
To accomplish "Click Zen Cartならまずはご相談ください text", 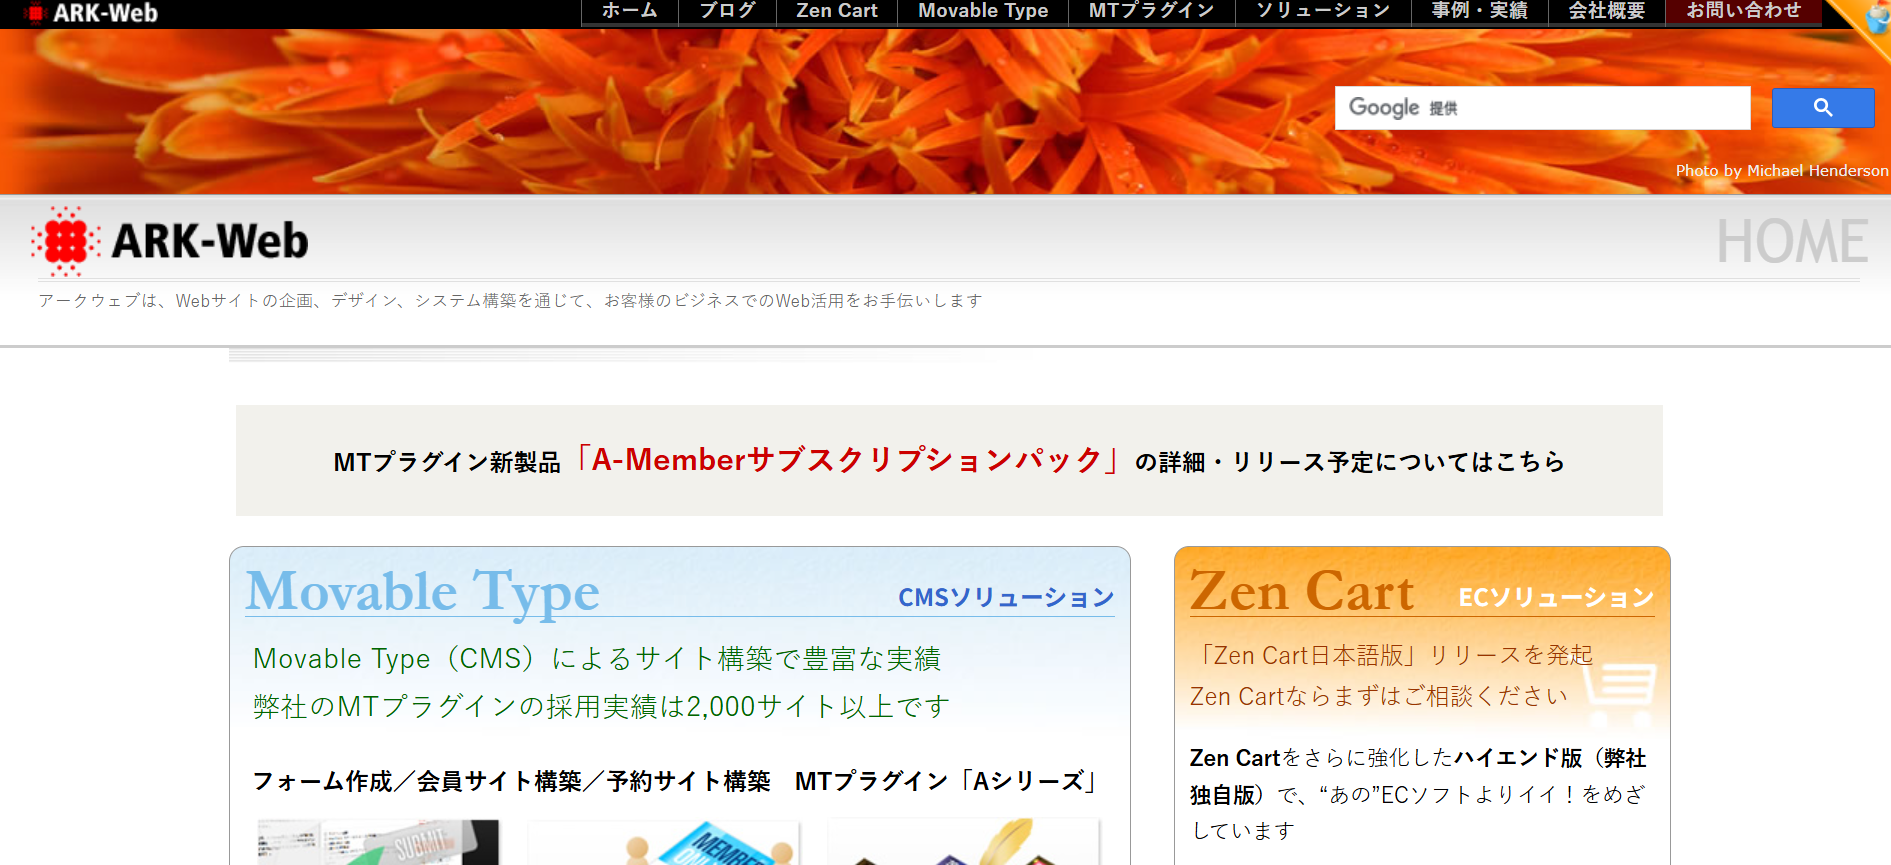I will (x=1378, y=696).
